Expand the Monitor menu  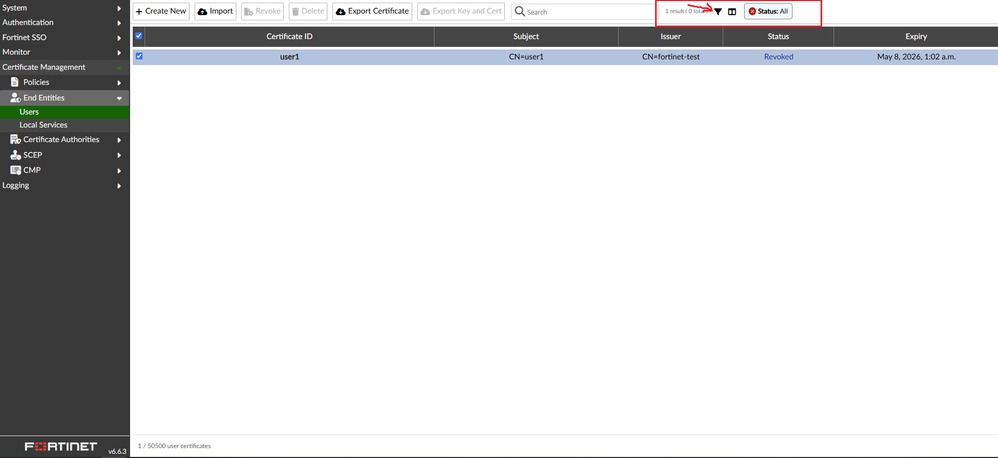click(64, 52)
